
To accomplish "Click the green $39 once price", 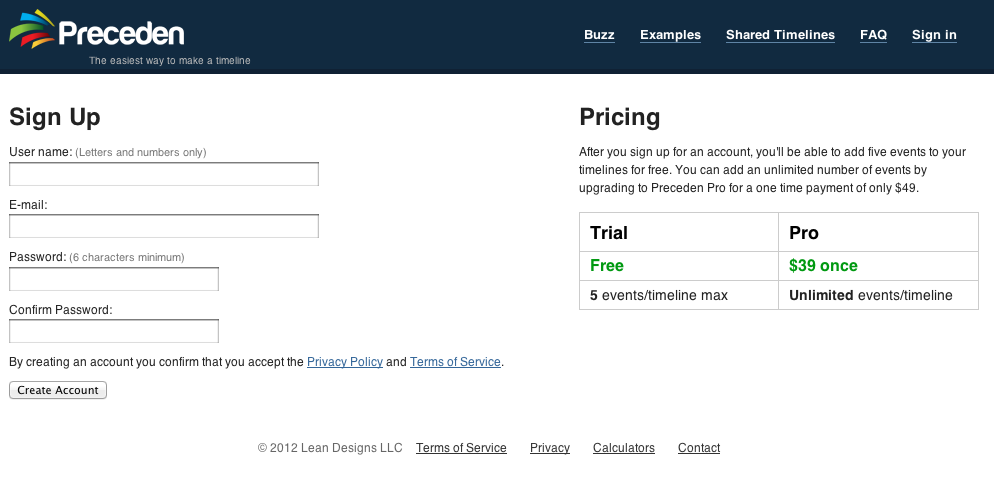I will point(823,266).
